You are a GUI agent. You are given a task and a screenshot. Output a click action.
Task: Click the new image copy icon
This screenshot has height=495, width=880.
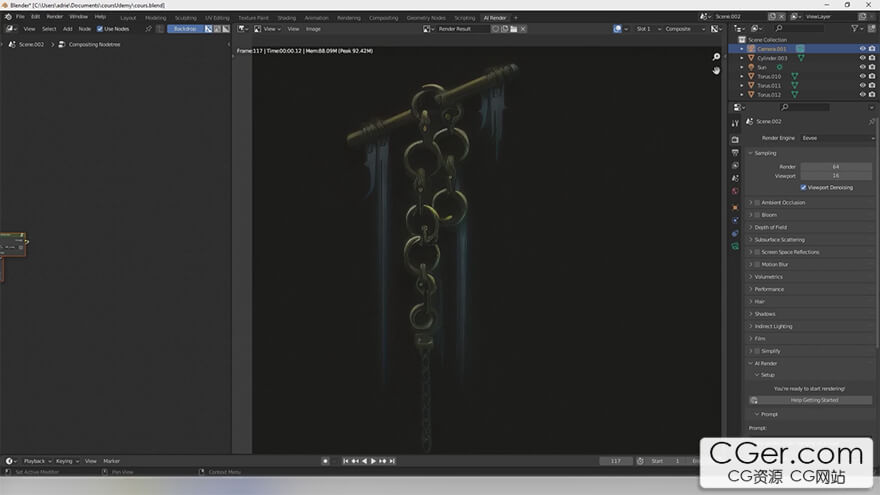(x=505, y=29)
